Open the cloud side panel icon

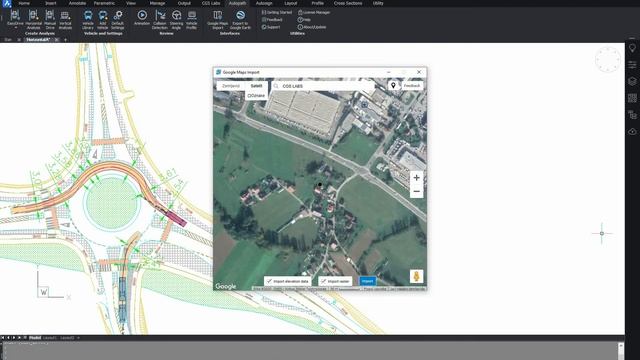click(x=632, y=131)
